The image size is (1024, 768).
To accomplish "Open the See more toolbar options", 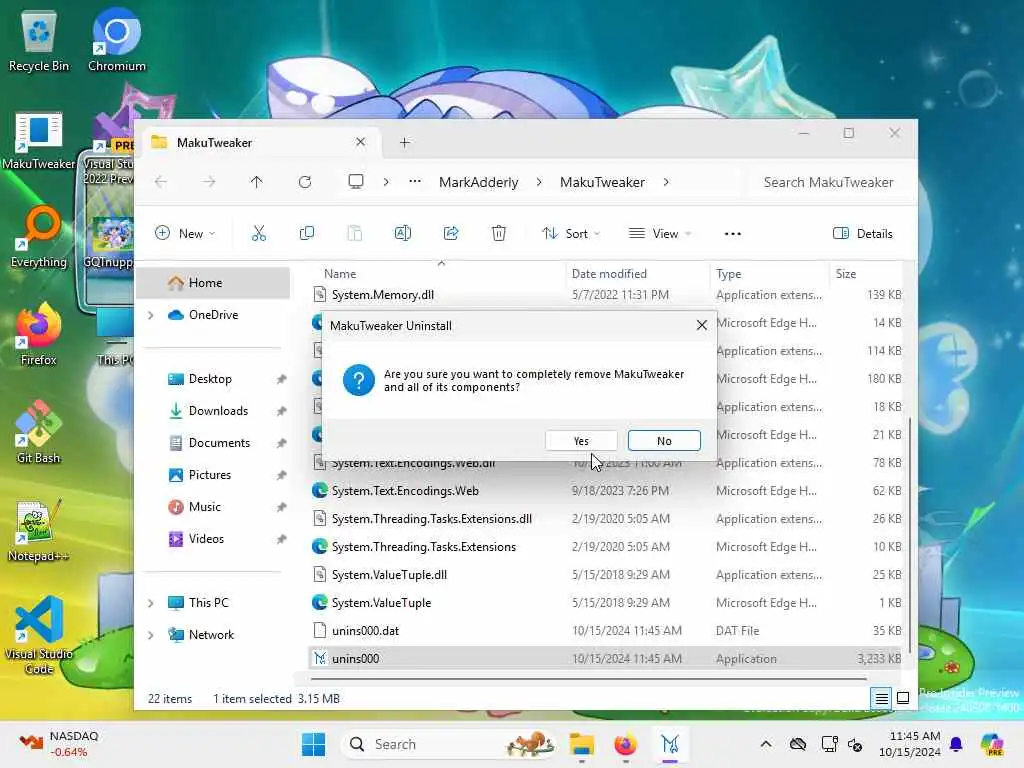I will pyautogui.click(x=733, y=233).
